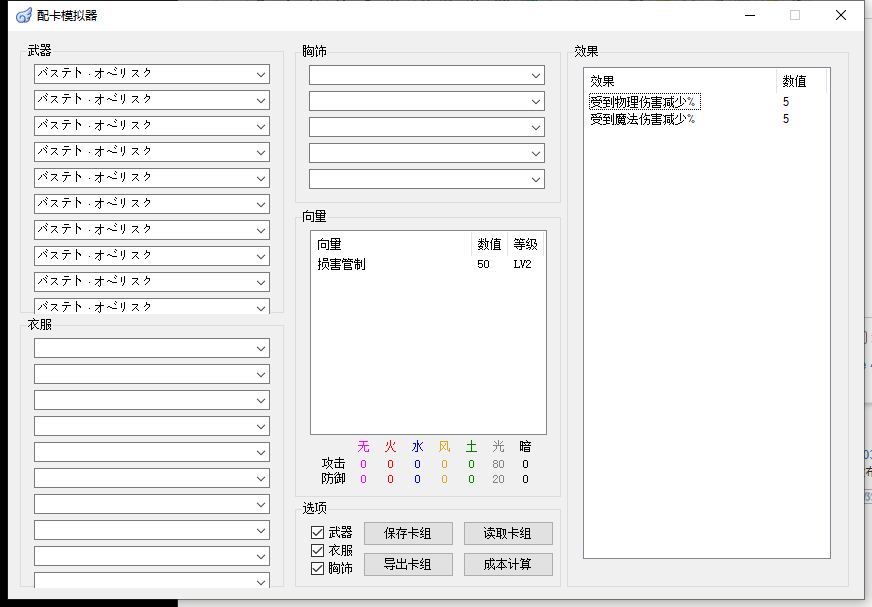Viewport: 872px width, 607px height.
Task: Select the 受到魔法伤害减少% effect row
Action: click(x=642, y=119)
